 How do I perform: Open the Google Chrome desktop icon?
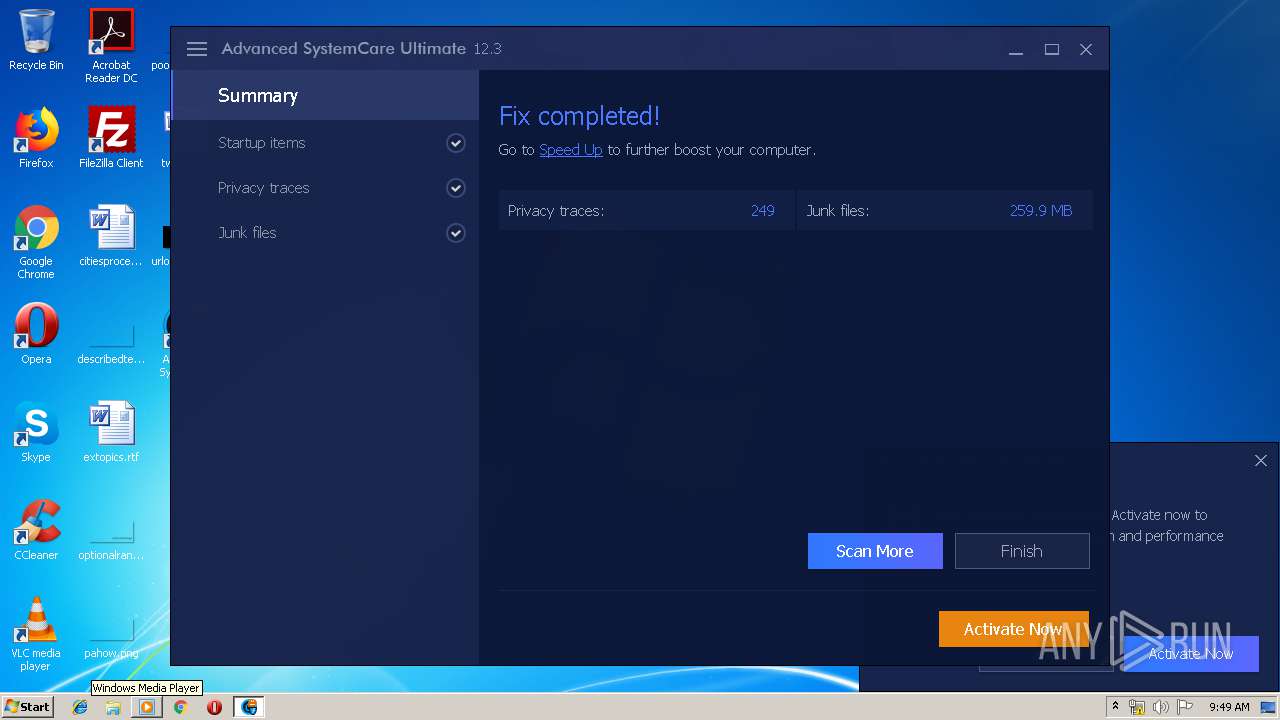(x=36, y=242)
